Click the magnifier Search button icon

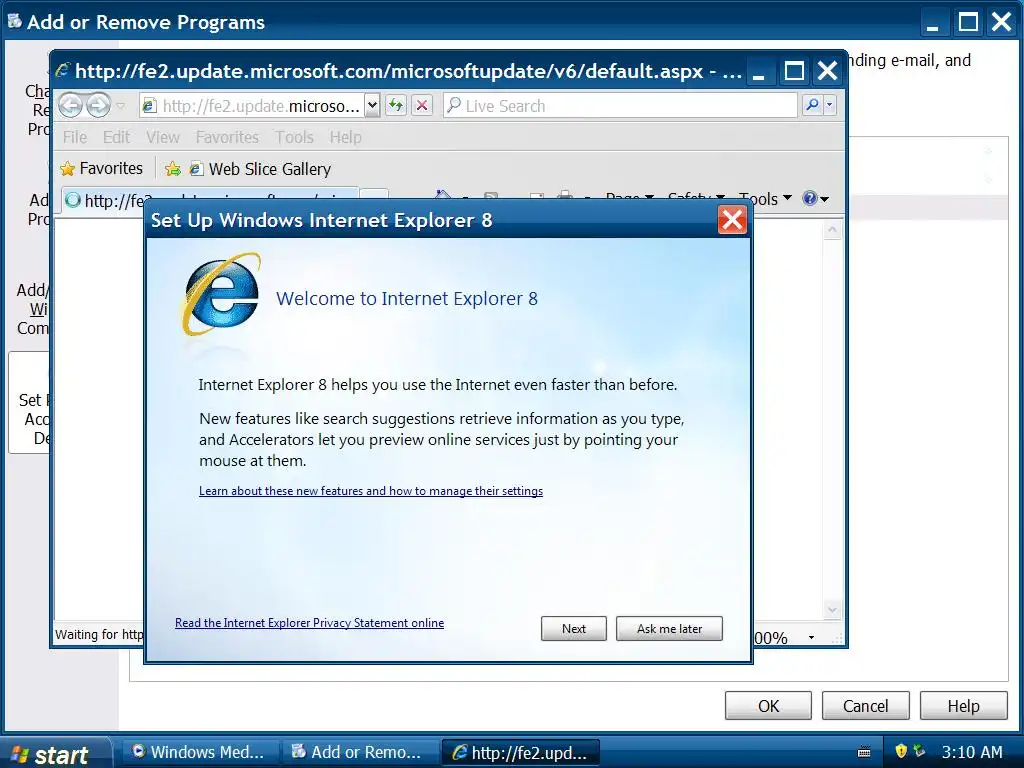[x=812, y=105]
